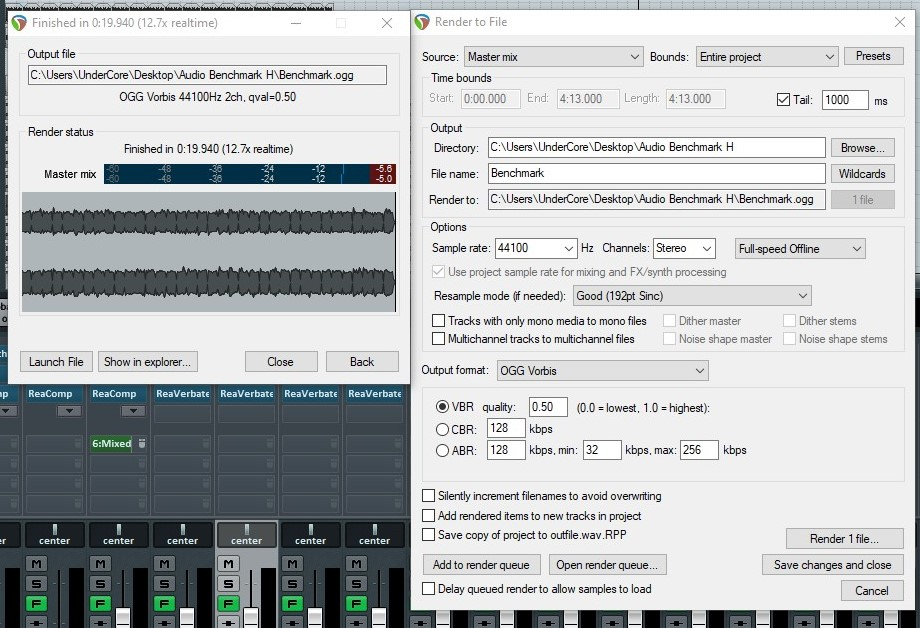Enable Delay queued render to allow samples to load
Viewport: 920px width, 628px height.
(x=428, y=589)
